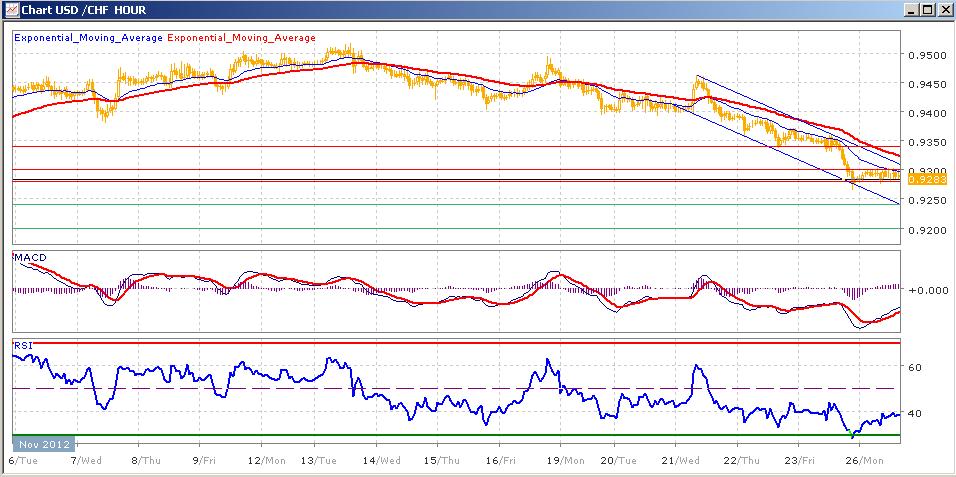Screen dimensions: 956x477
Task: Click the RSI 40 level label
Action: pos(913,413)
